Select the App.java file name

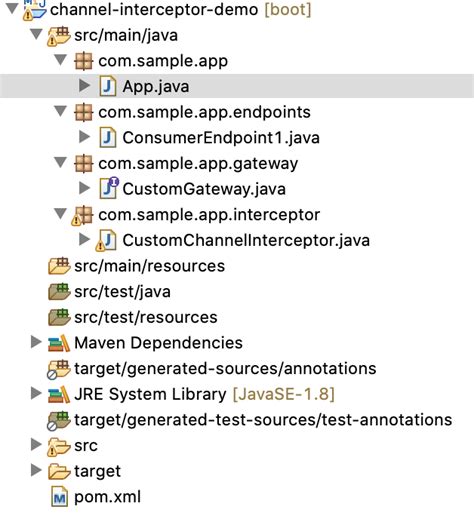click(x=156, y=87)
